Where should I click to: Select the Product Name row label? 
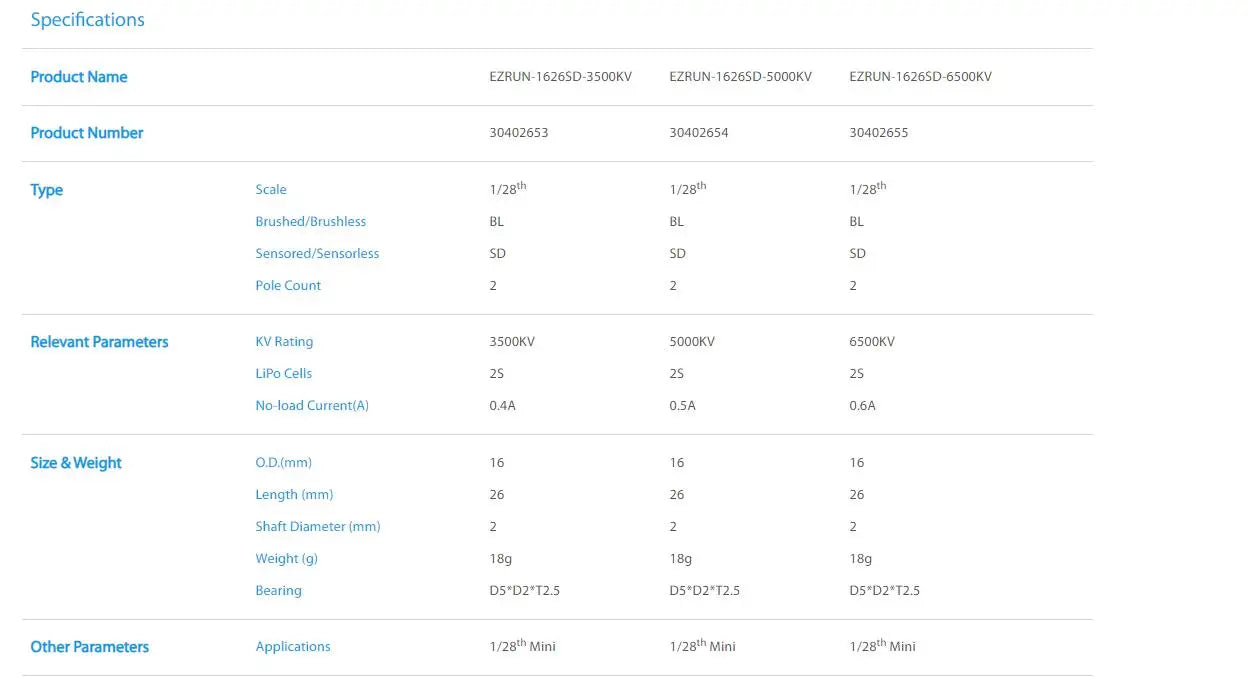pos(79,77)
